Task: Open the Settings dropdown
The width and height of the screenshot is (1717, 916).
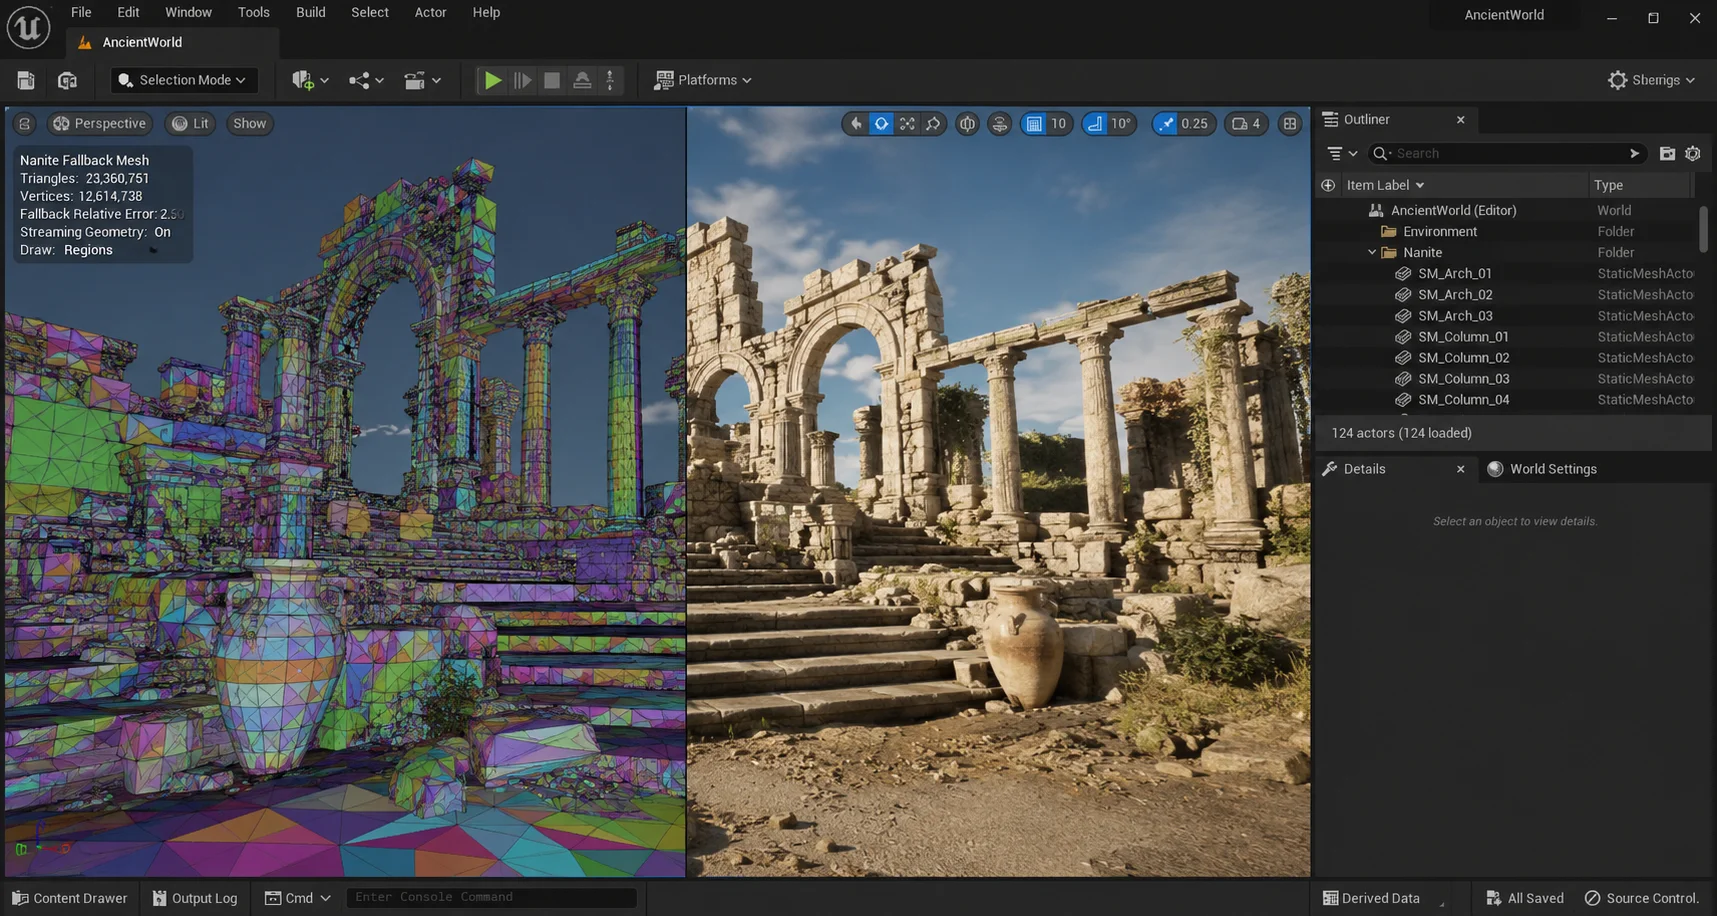Action: point(1651,80)
